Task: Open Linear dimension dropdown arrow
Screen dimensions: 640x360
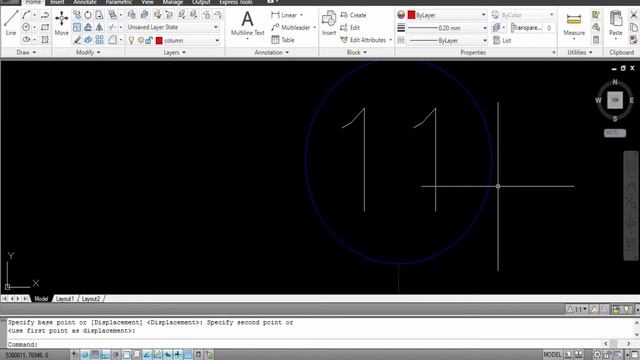Action: (301, 15)
